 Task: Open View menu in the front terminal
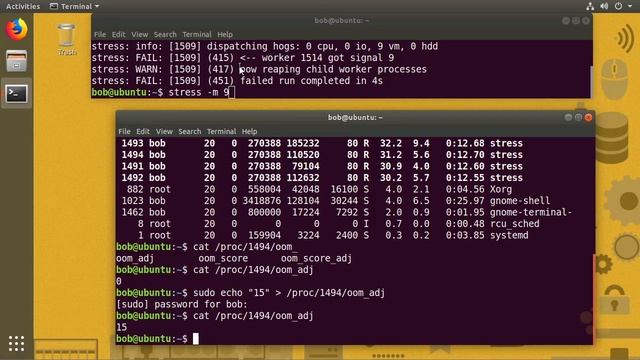(164, 131)
